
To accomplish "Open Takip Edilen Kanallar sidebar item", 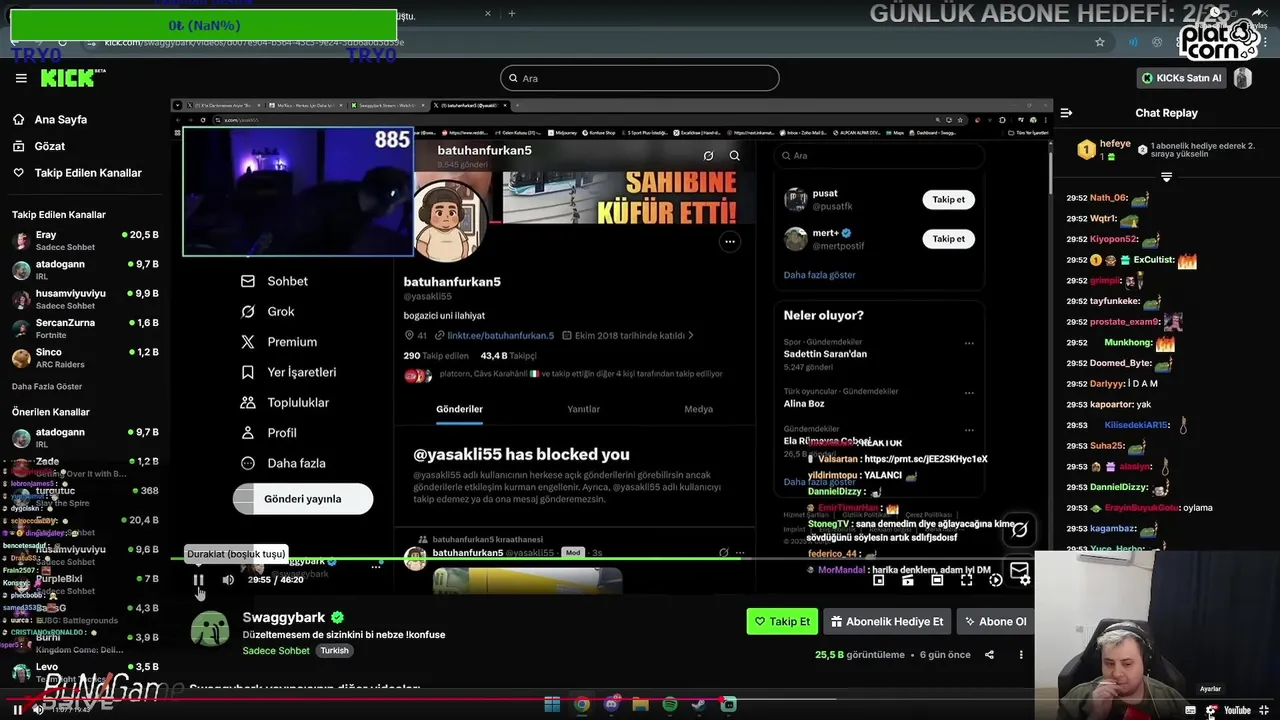I will coord(77,173).
